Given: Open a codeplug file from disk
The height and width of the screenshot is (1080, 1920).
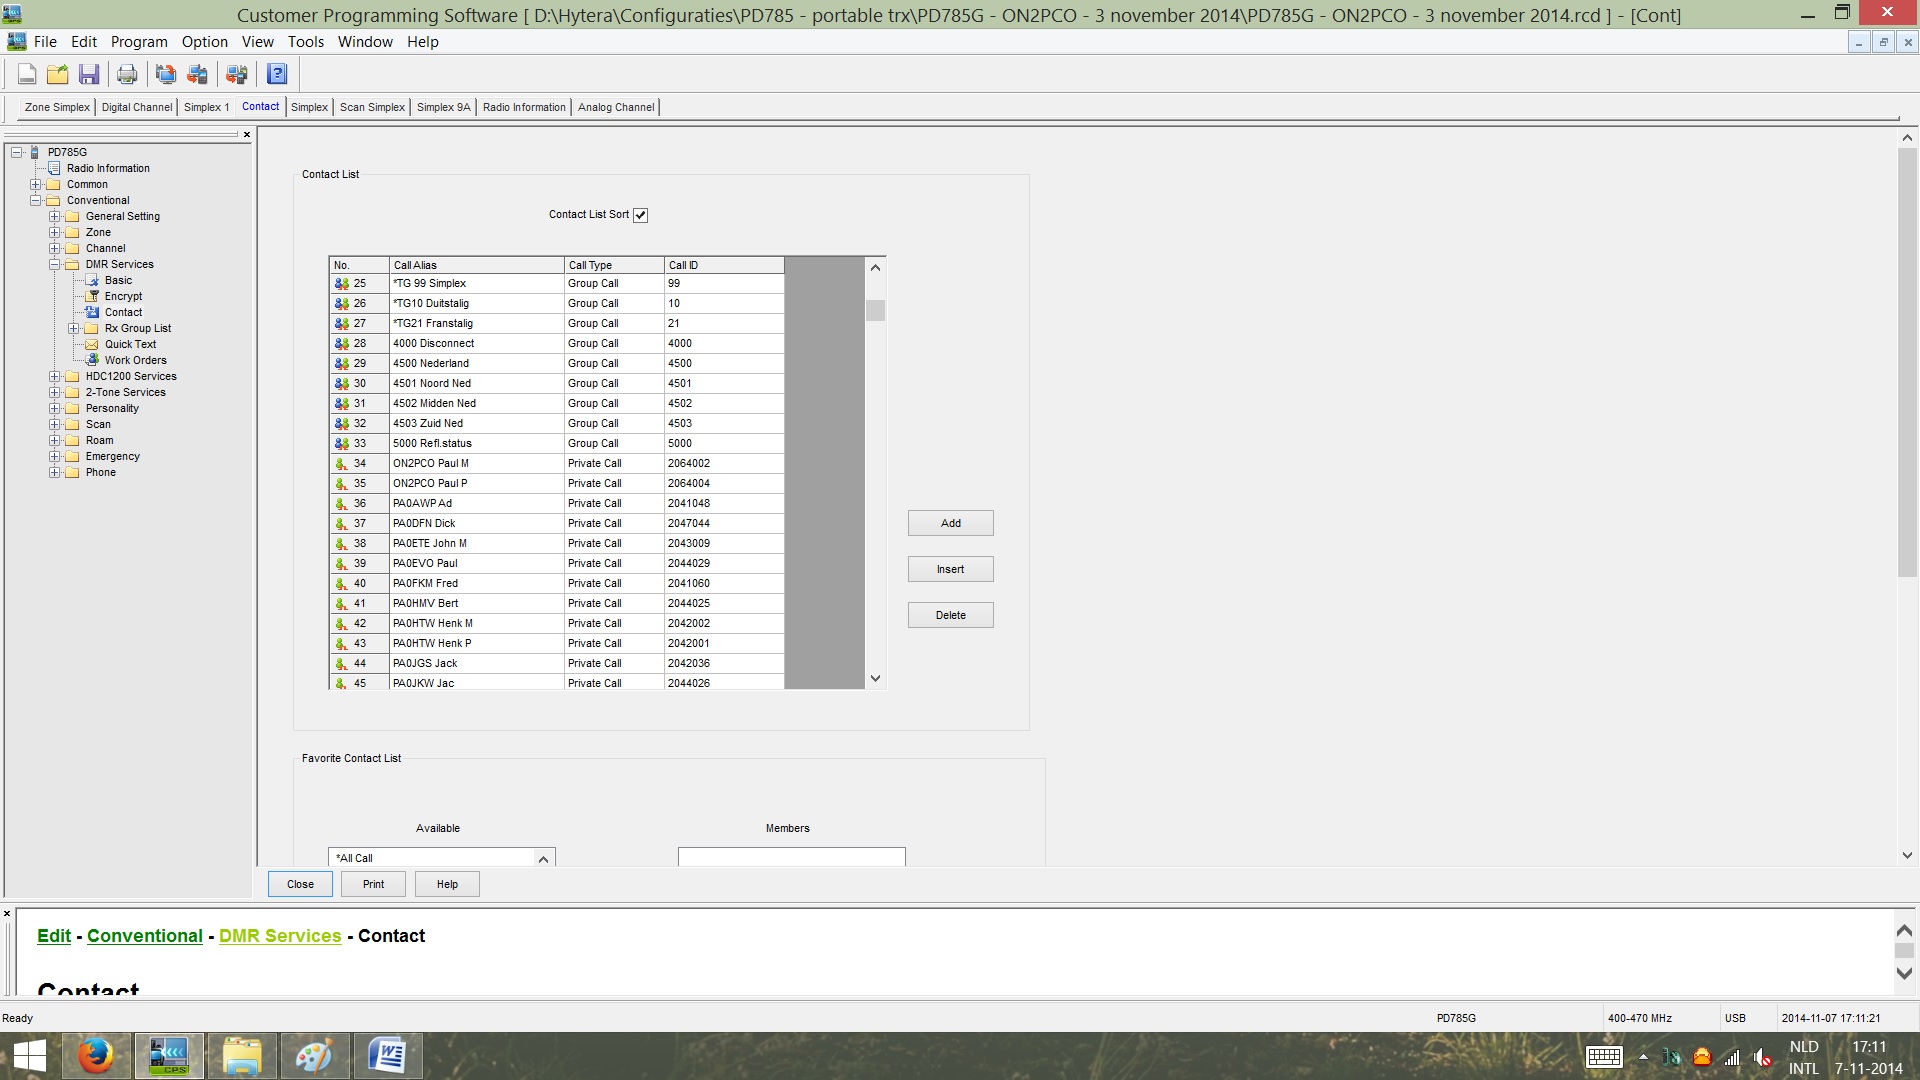Looking at the screenshot, I should point(58,74).
